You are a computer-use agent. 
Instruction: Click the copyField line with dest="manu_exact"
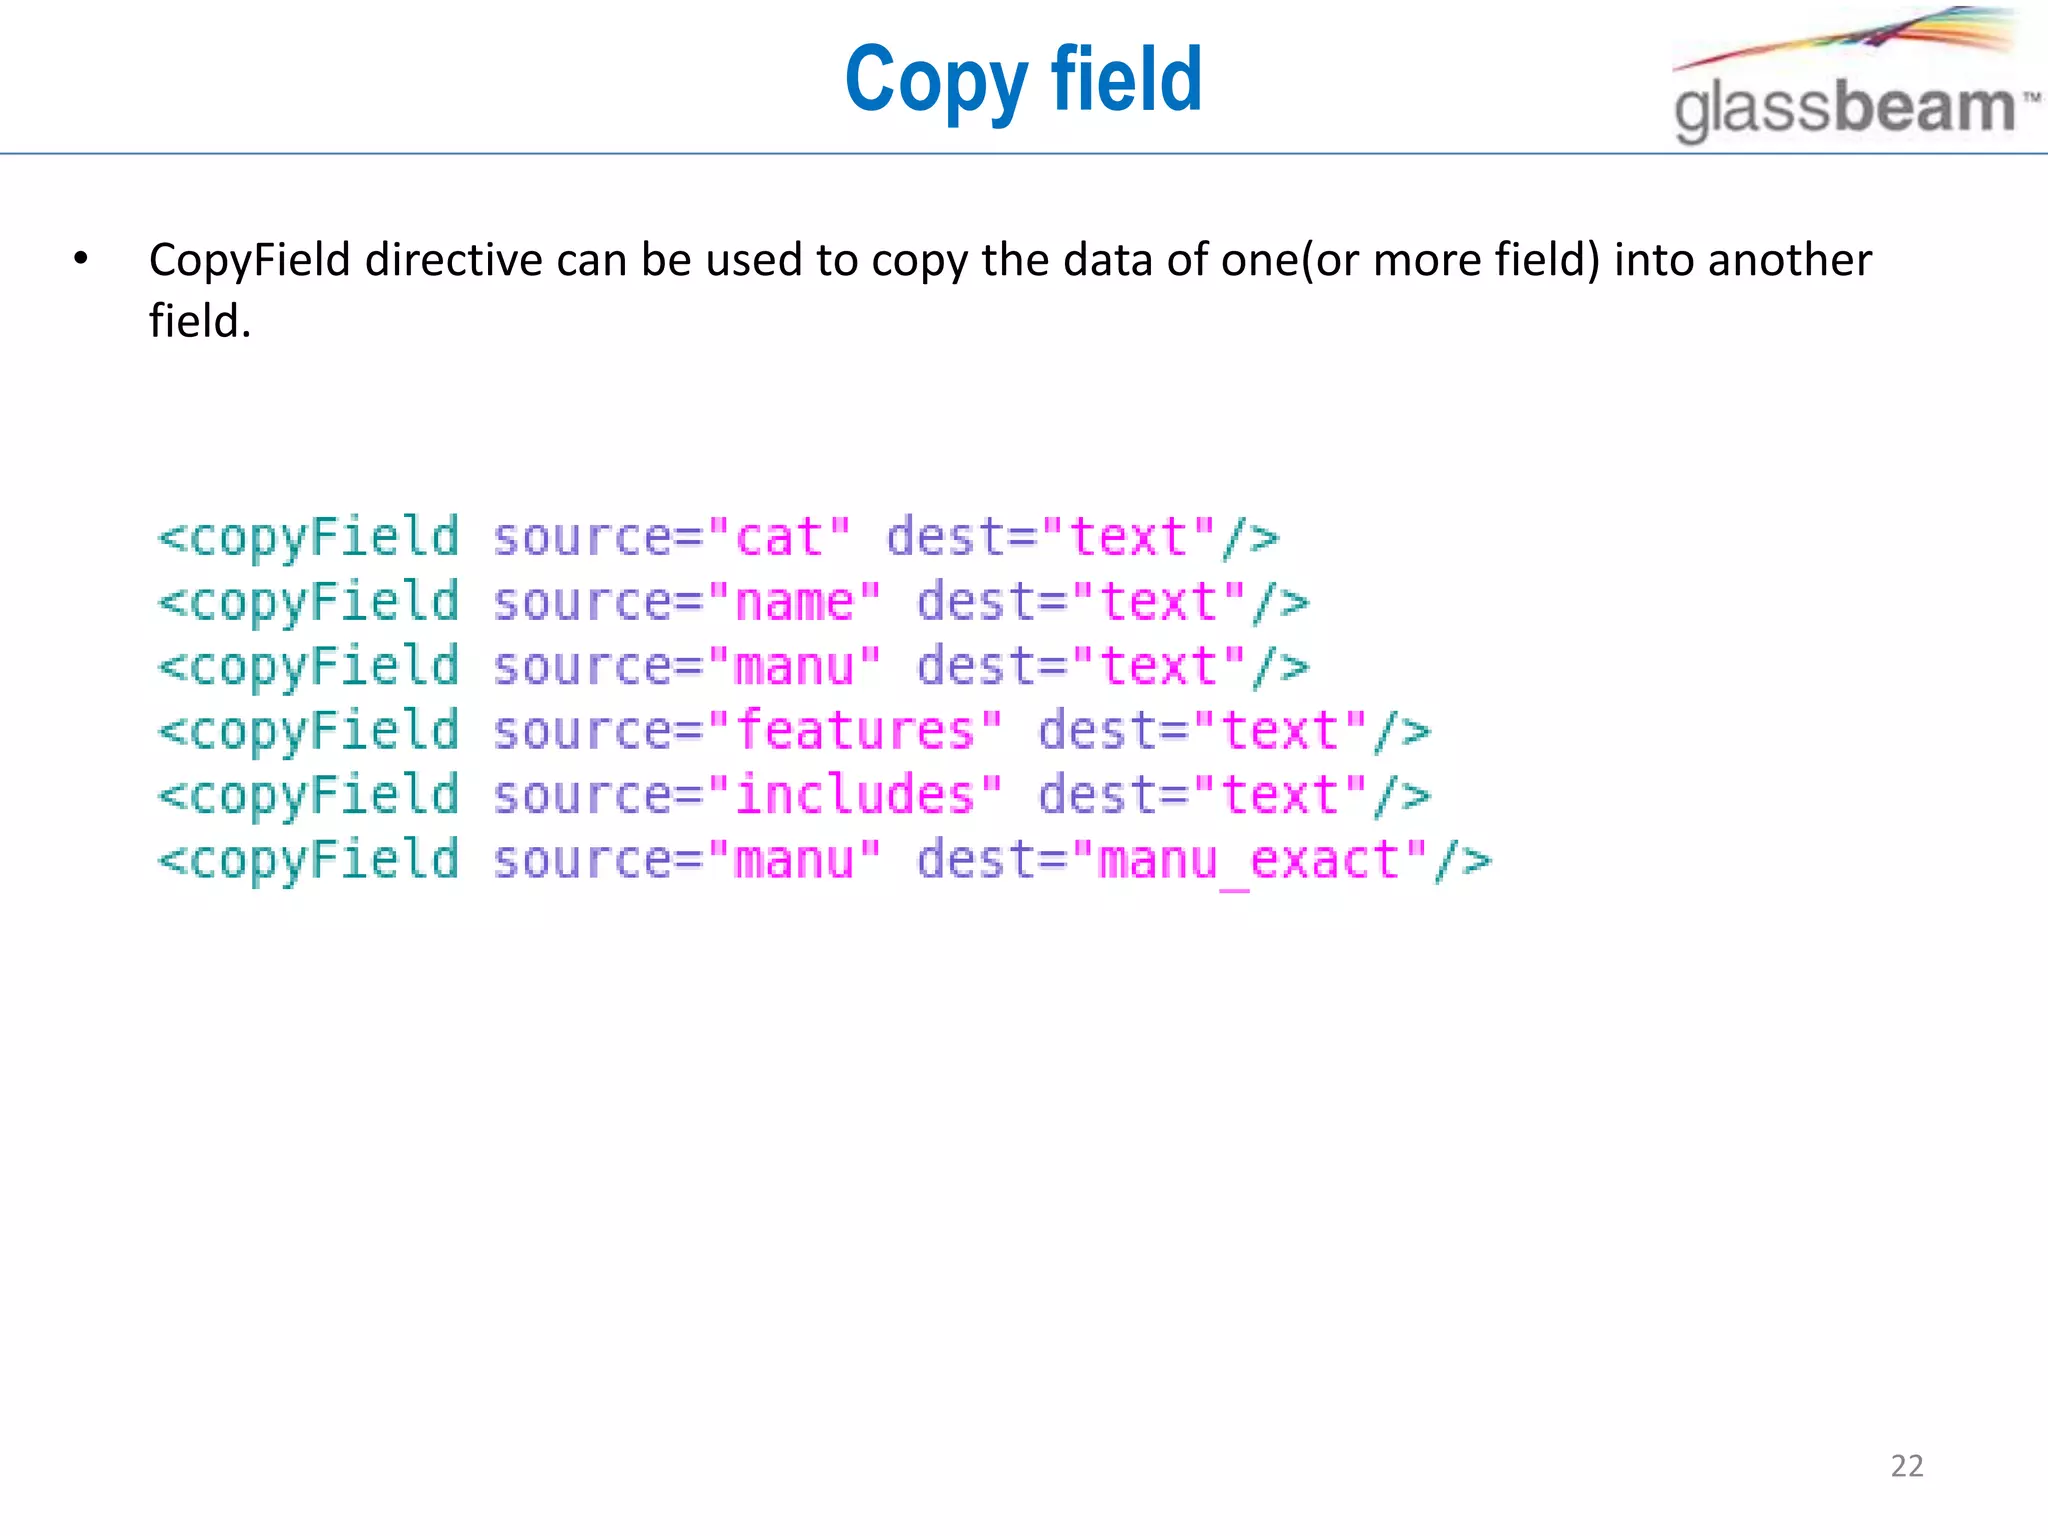824,861
